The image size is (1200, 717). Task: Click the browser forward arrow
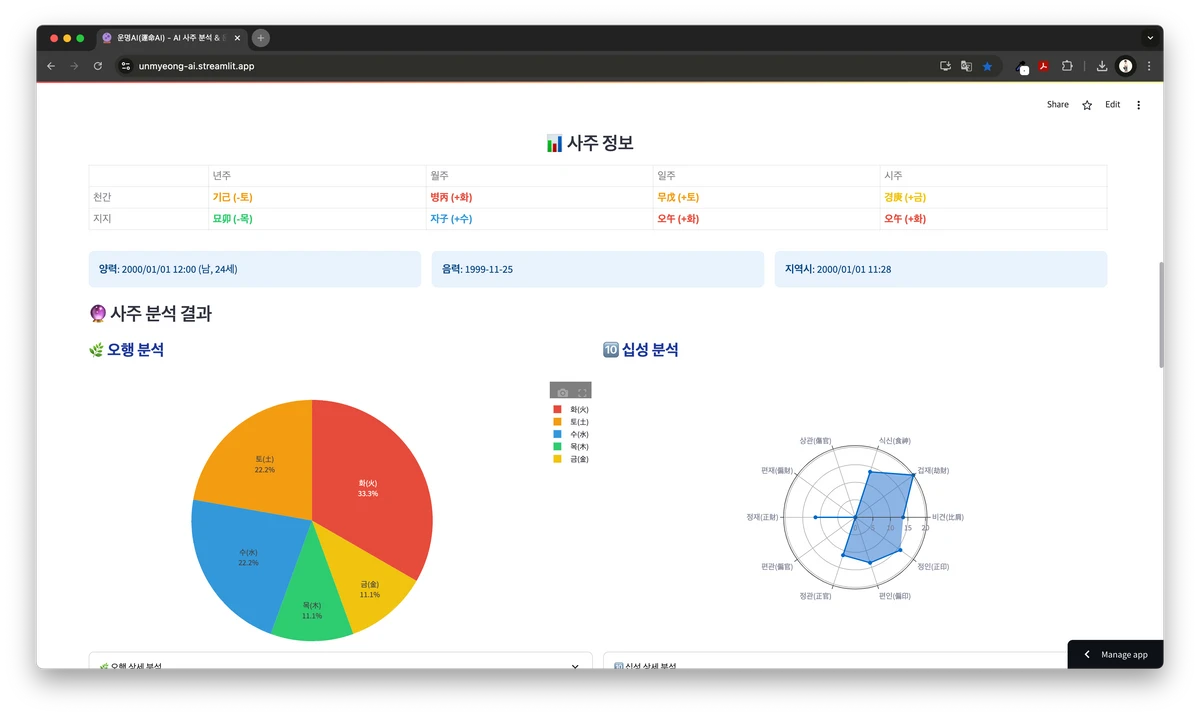74,66
